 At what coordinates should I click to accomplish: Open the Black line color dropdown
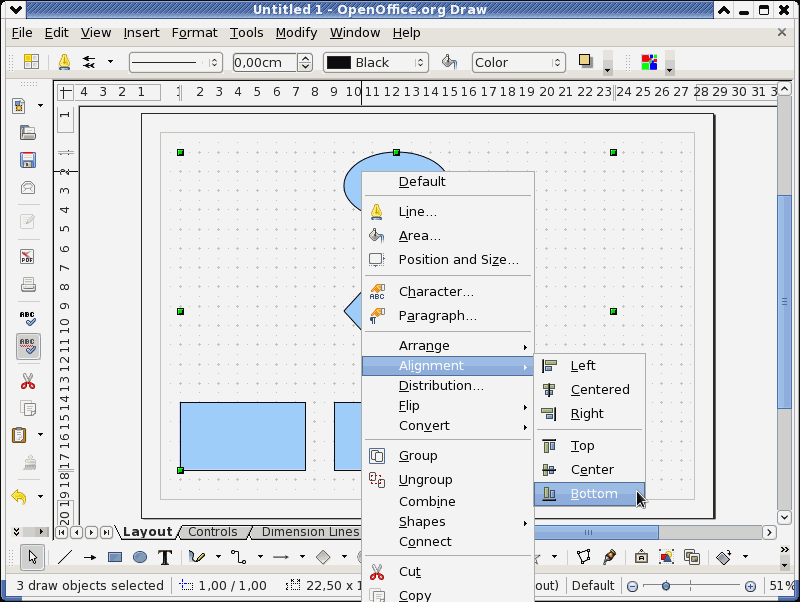tap(376, 62)
